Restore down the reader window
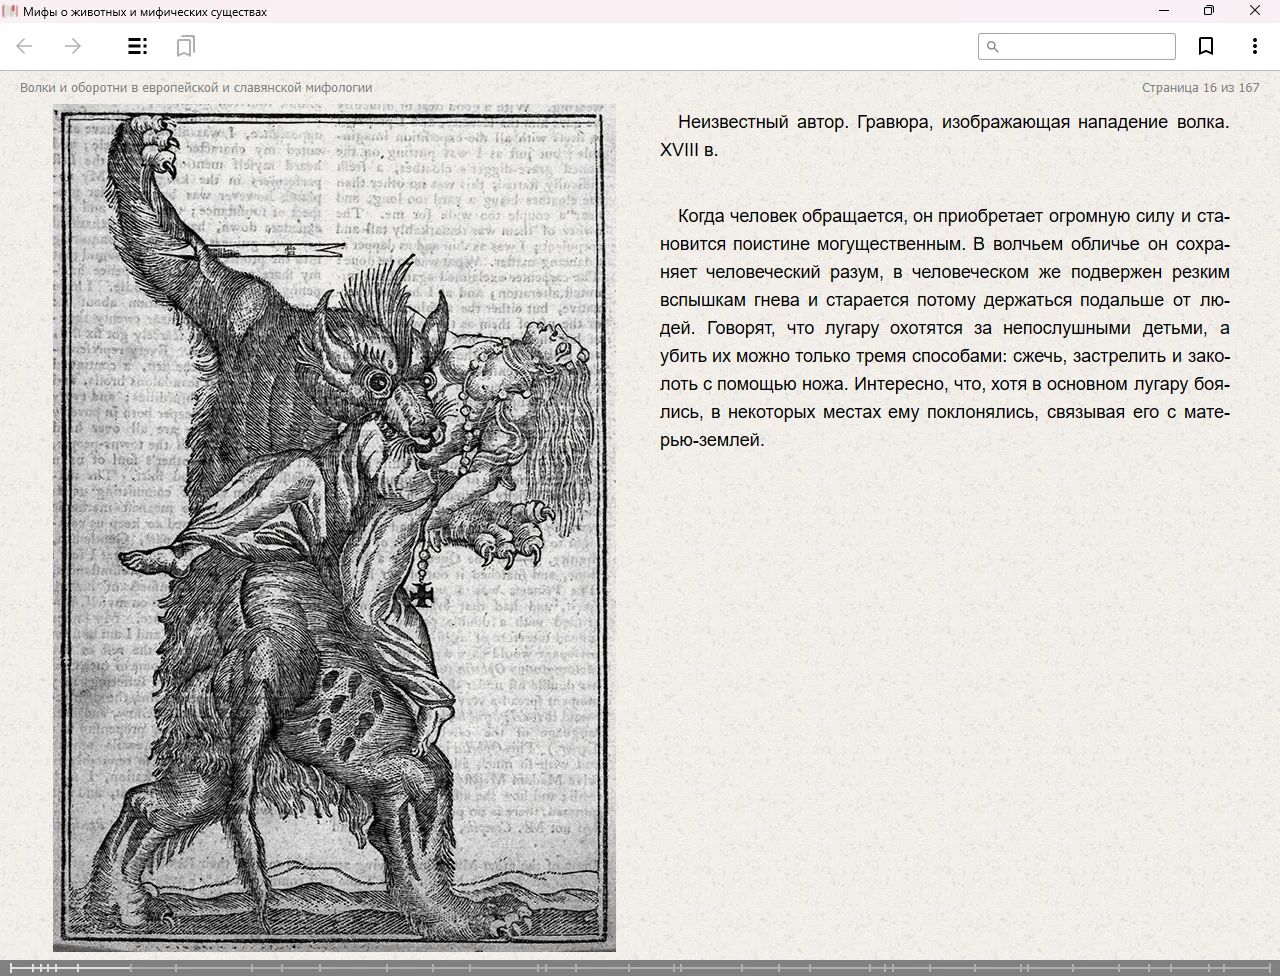 click(1209, 11)
